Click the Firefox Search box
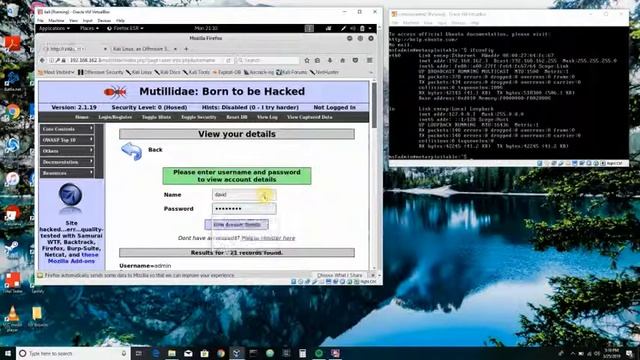Viewport: 640px width, 360px height. point(268,60)
